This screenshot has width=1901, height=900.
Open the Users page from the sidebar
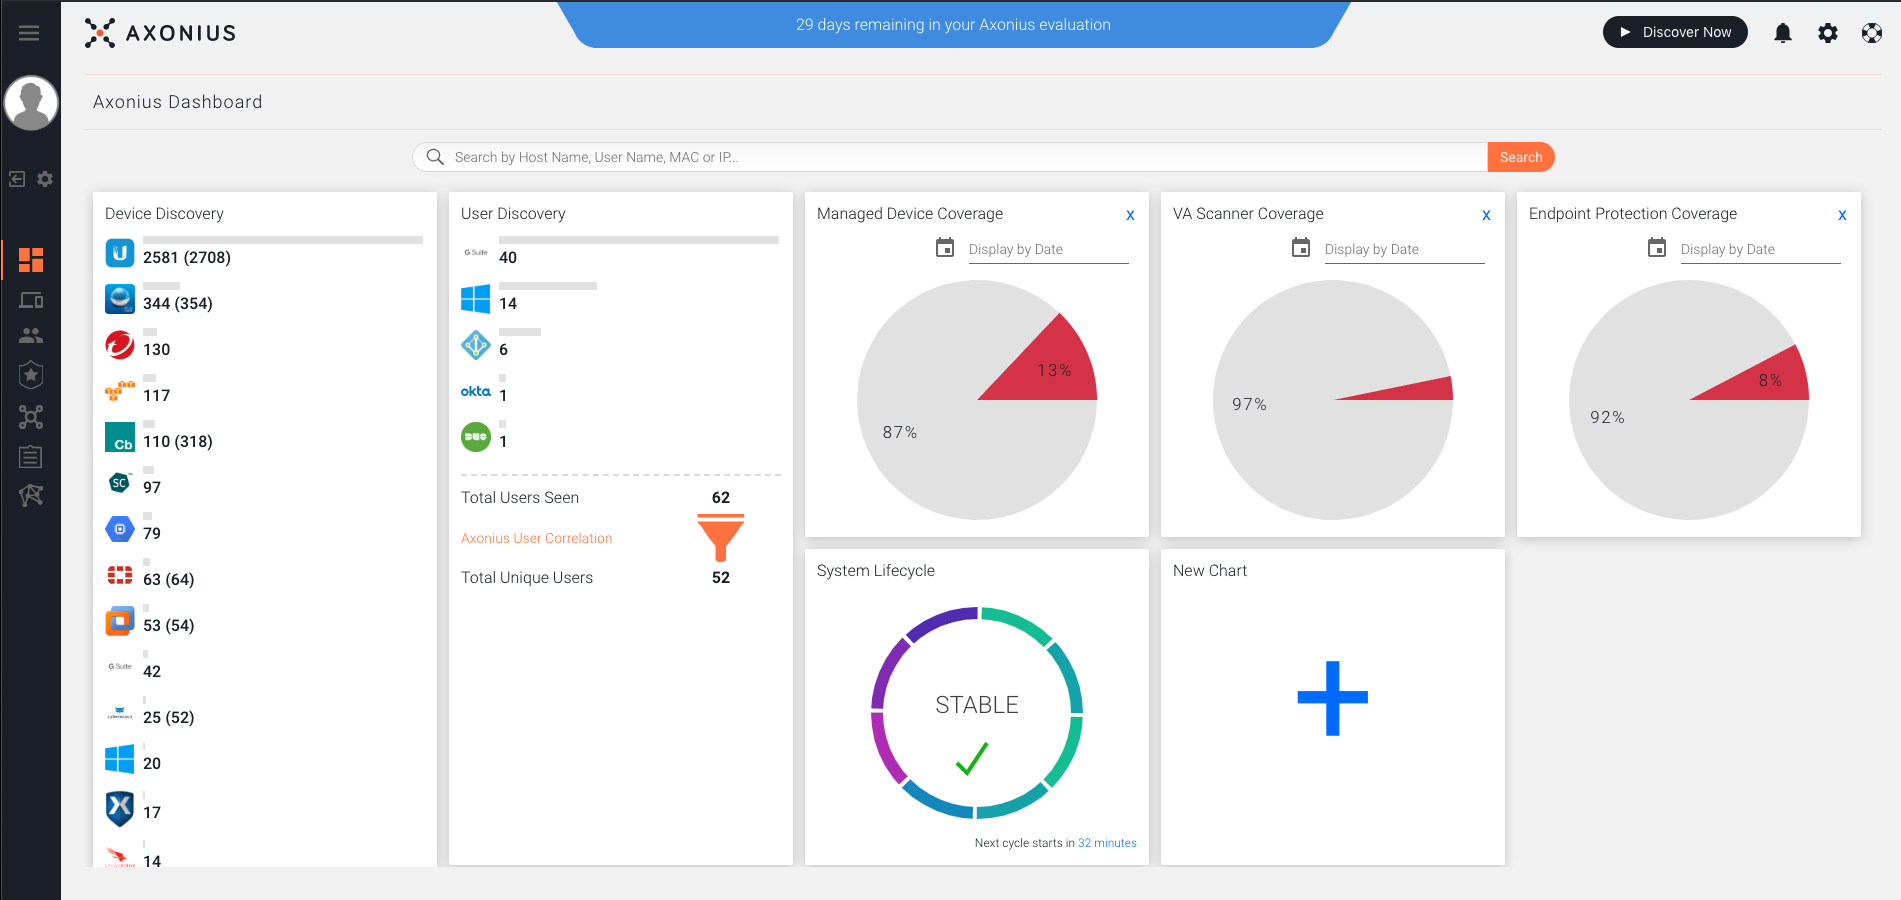point(31,336)
